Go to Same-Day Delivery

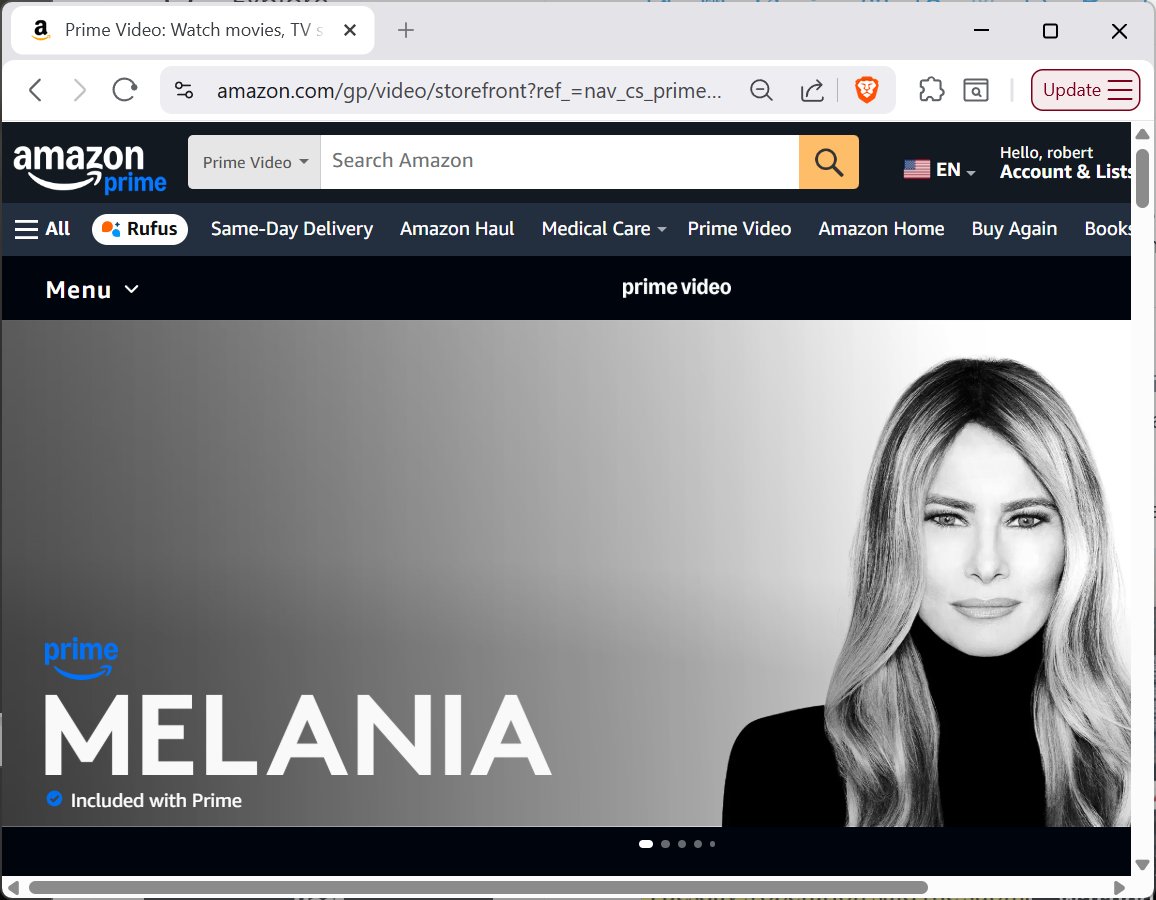(x=292, y=229)
